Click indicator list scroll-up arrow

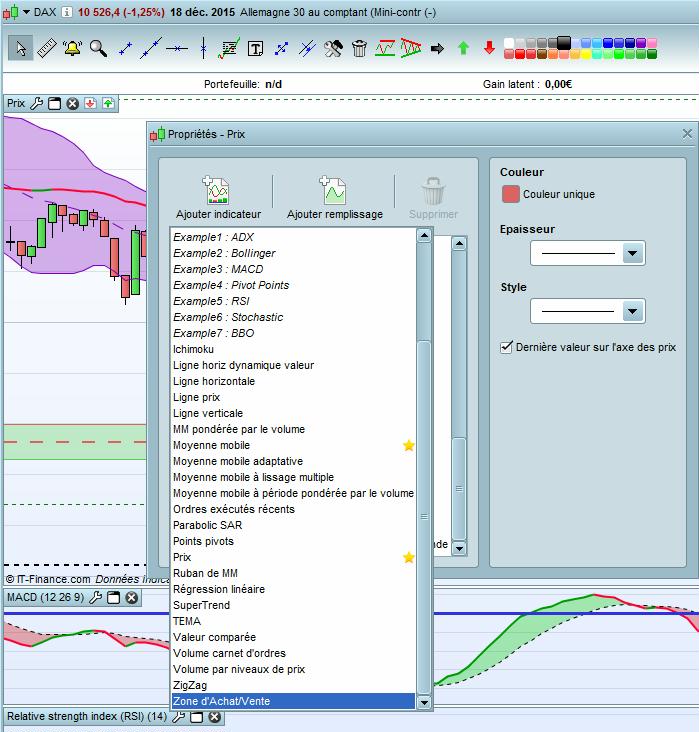424,235
